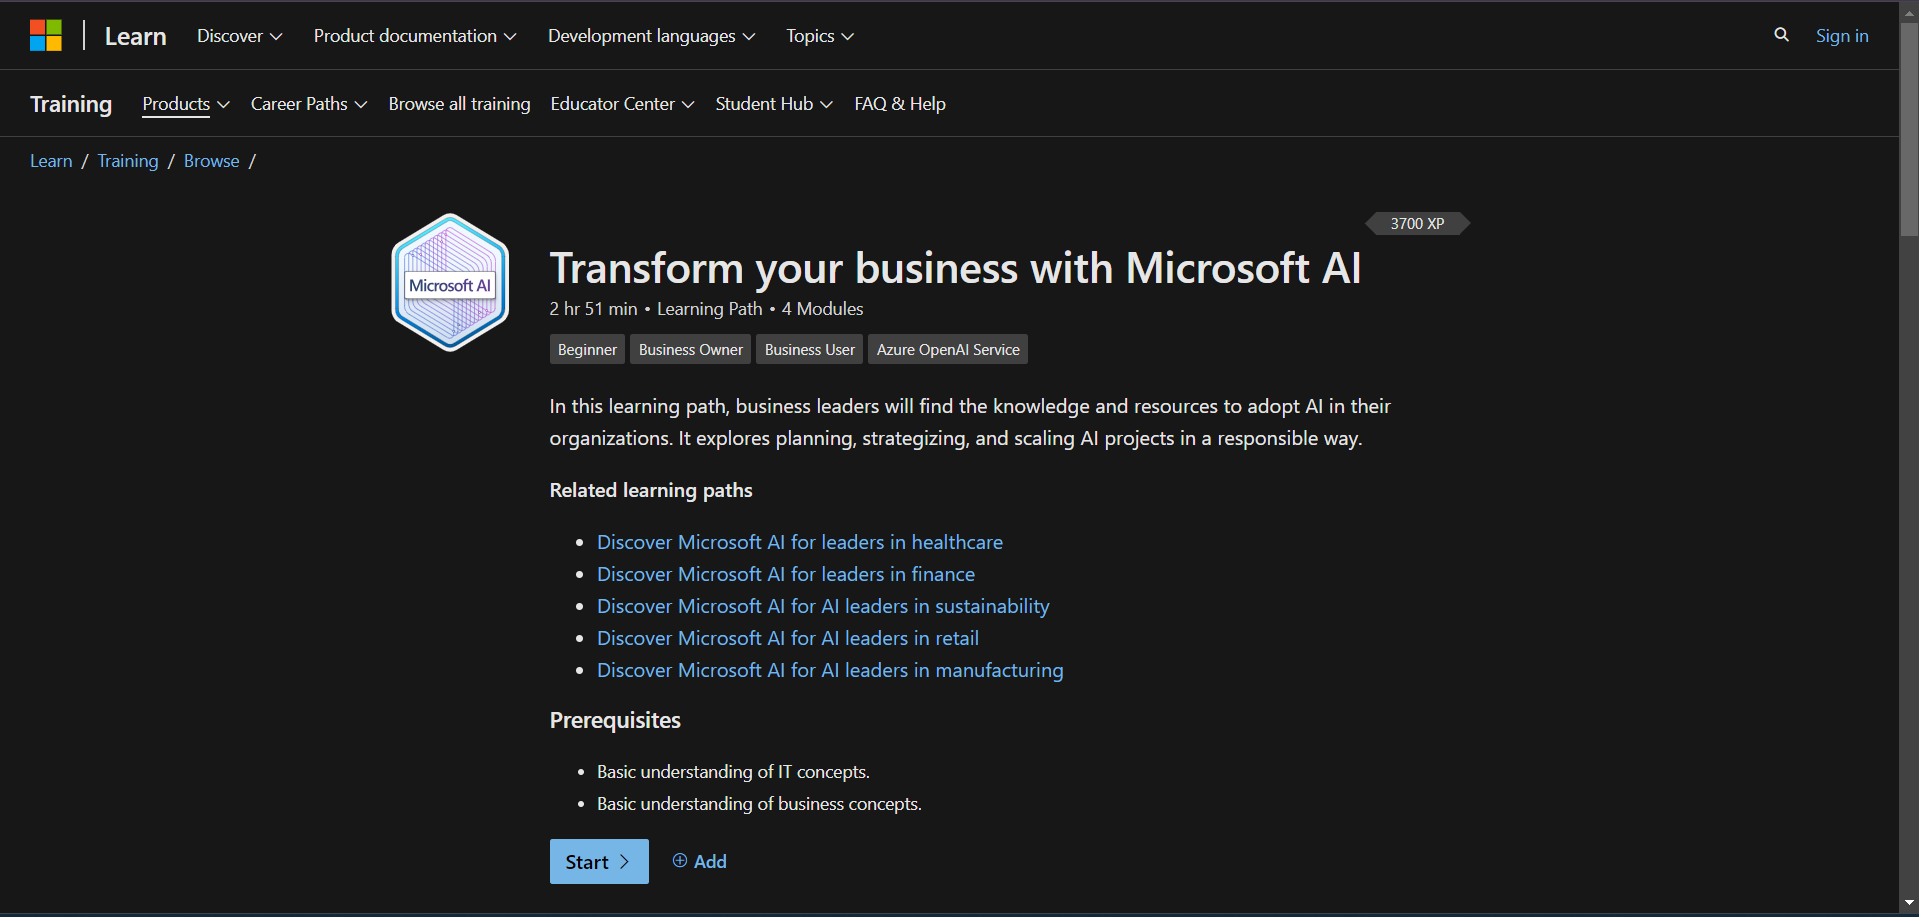1919x917 pixels.
Task: Click the Sign in link
Action: (1842, 35)
